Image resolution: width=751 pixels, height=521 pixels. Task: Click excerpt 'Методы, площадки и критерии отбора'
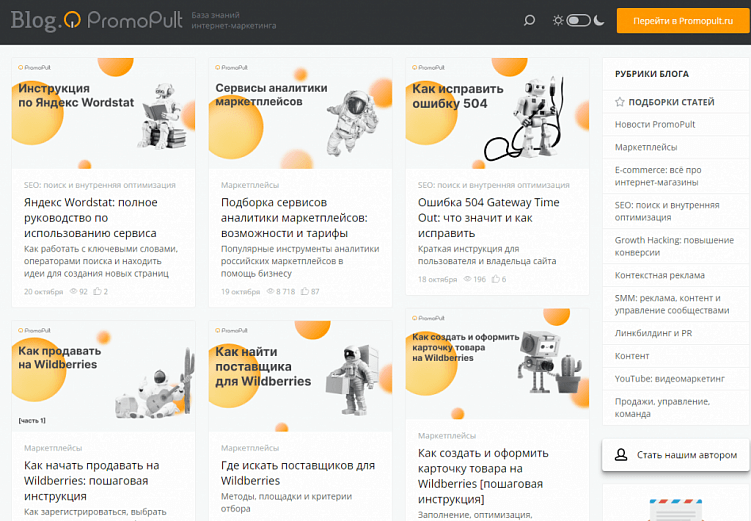coord(286,502)
